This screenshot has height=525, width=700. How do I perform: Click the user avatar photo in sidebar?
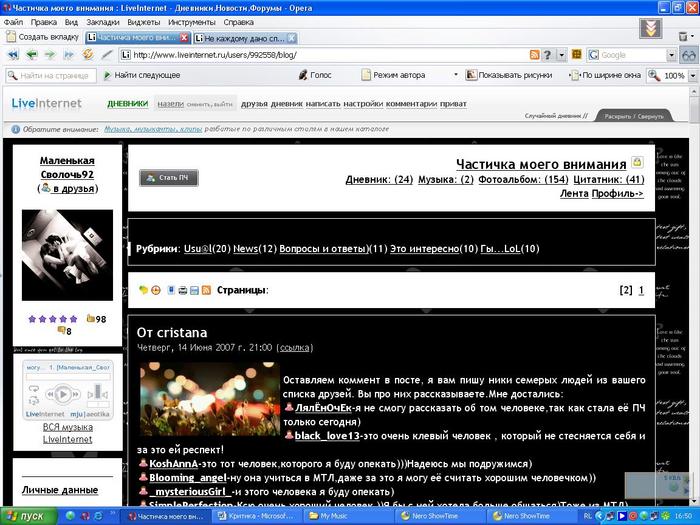67,255
